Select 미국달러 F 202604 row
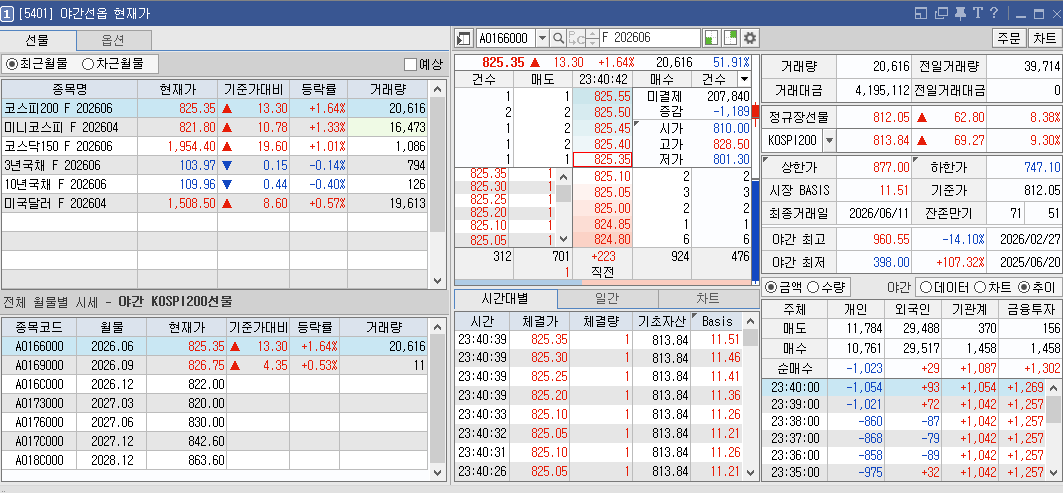This screenshot has height=493, width=1063. click(215, 203)
